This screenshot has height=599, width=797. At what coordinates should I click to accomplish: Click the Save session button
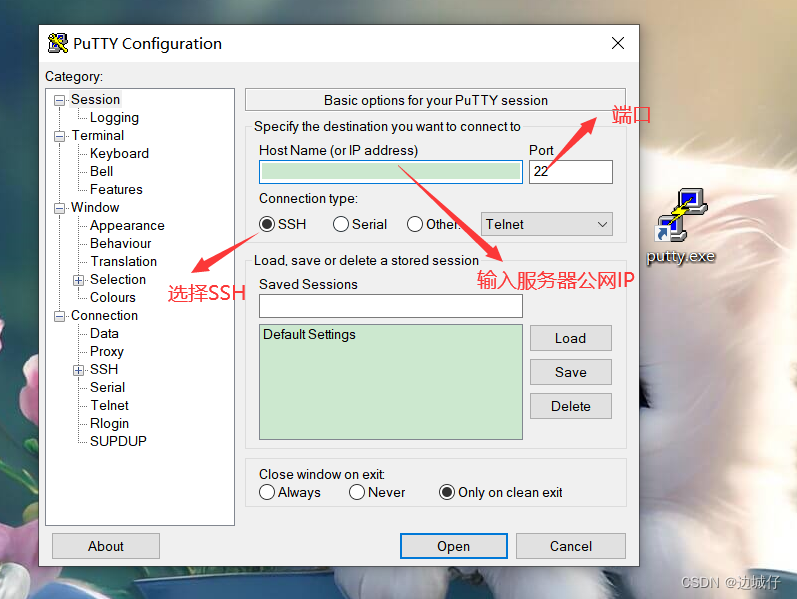tap(570, 372)
